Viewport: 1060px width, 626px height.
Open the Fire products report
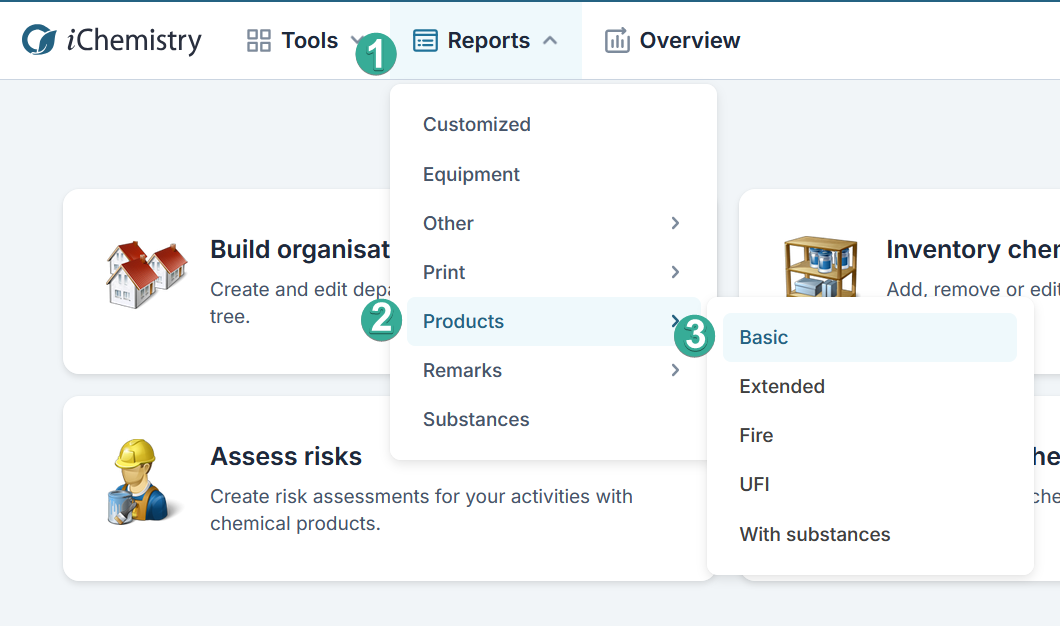[x=756, y=436]
